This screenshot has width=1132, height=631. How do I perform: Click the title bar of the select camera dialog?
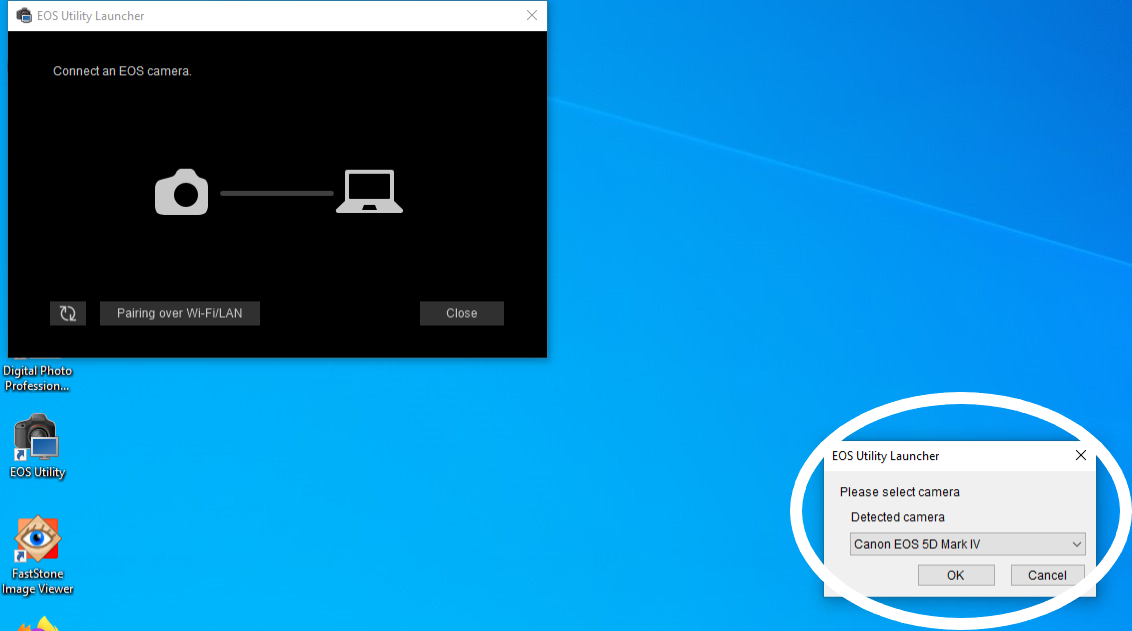pos(950,456)
